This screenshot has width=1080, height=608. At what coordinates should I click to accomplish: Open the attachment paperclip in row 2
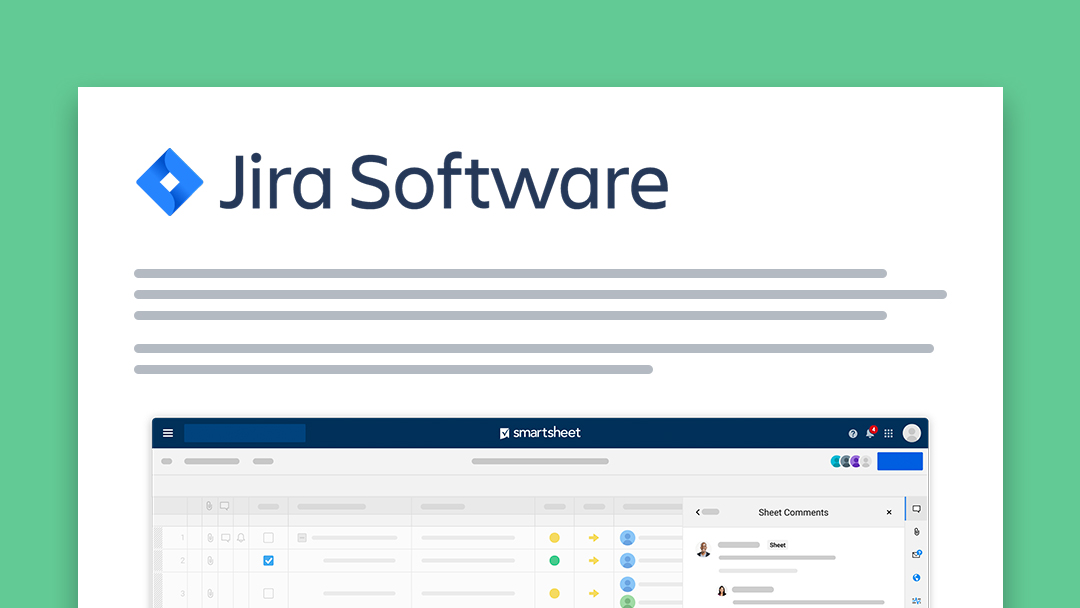point(210,561)
